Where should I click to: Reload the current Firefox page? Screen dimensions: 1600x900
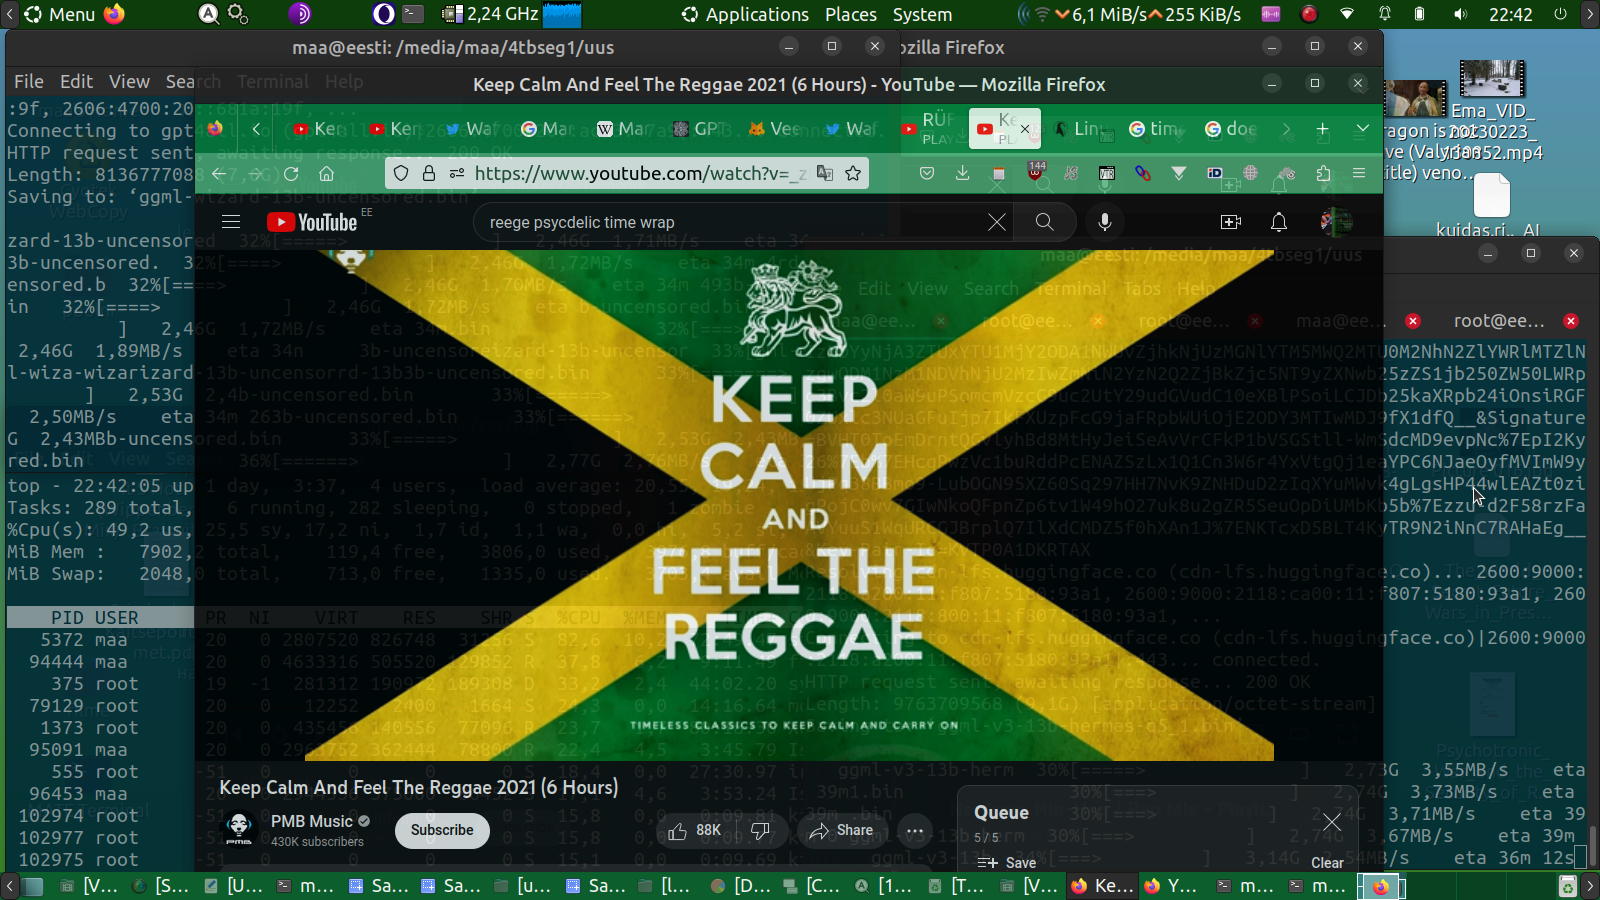(x=291, y=173)
